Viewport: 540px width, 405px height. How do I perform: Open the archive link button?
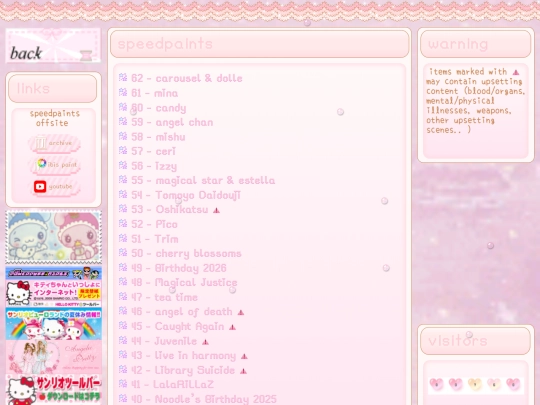(54, 143)
